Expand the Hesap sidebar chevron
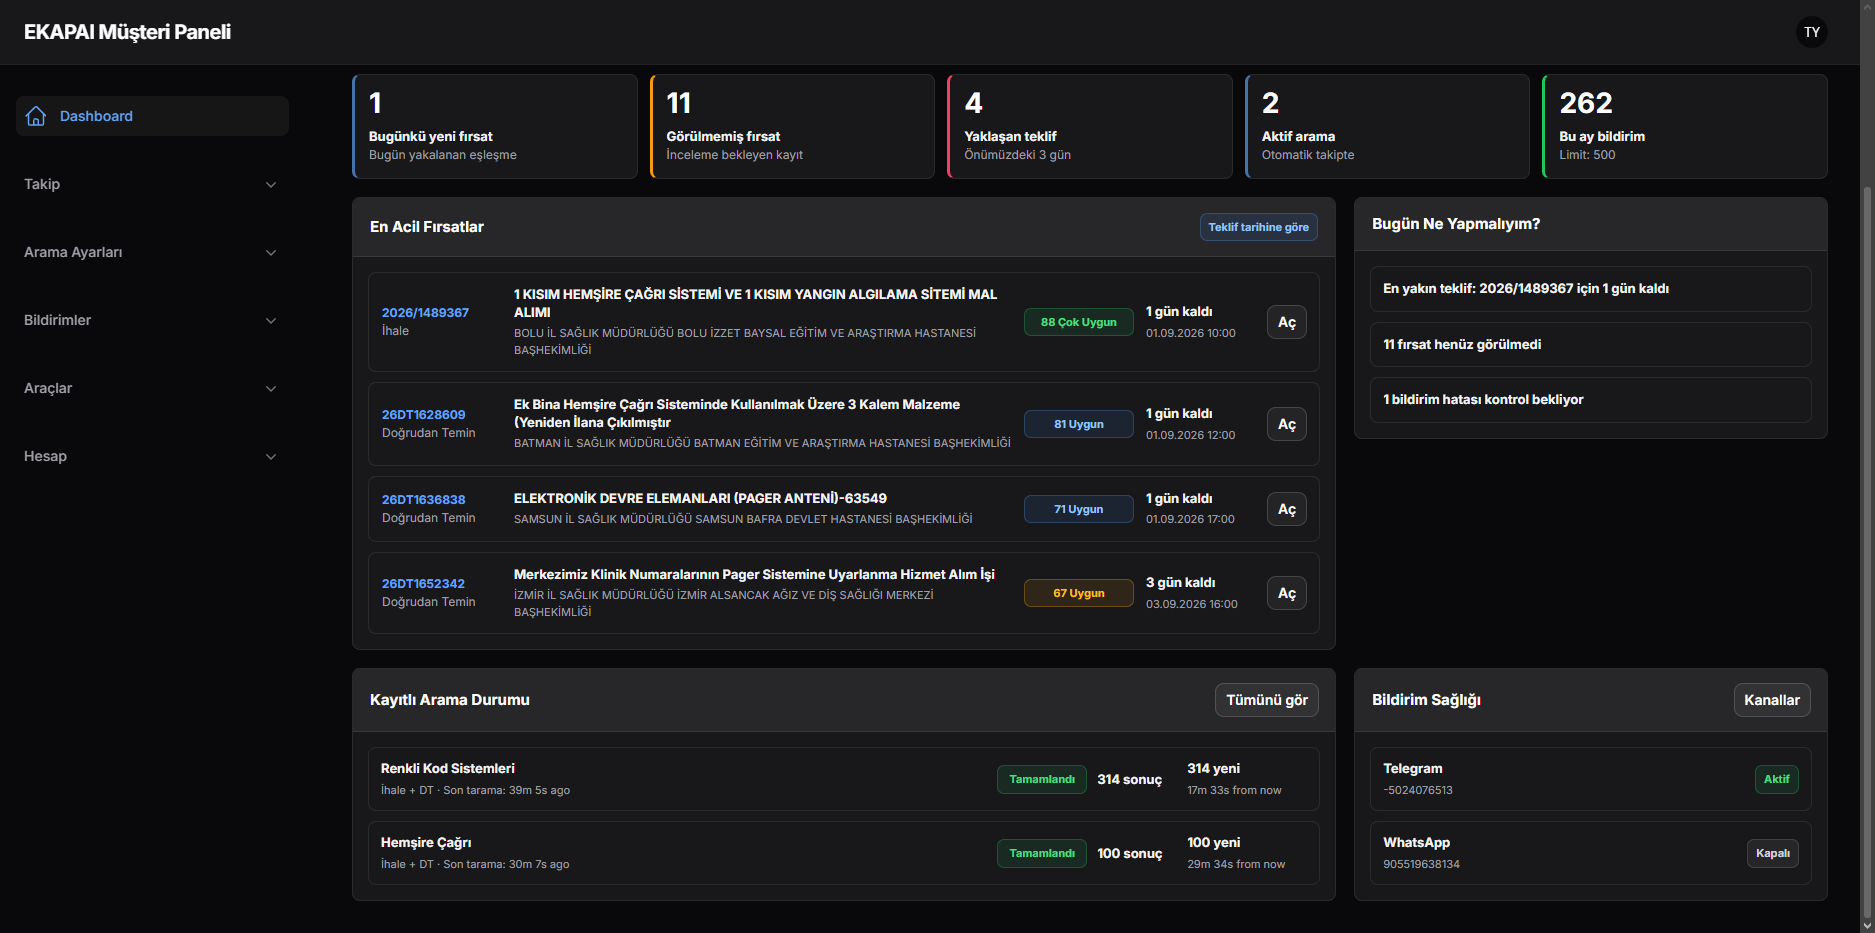 [x=271, y=457]
